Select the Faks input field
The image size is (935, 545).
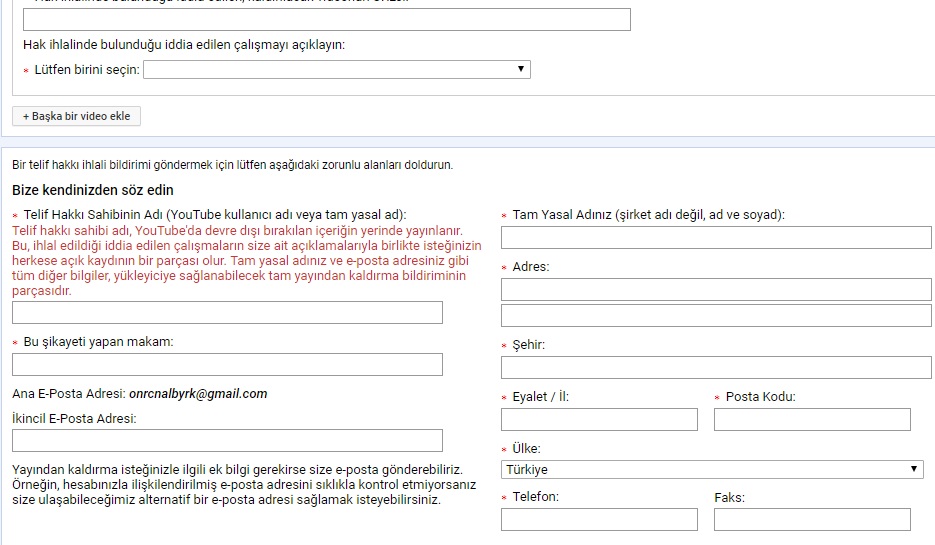pos(812,520)
